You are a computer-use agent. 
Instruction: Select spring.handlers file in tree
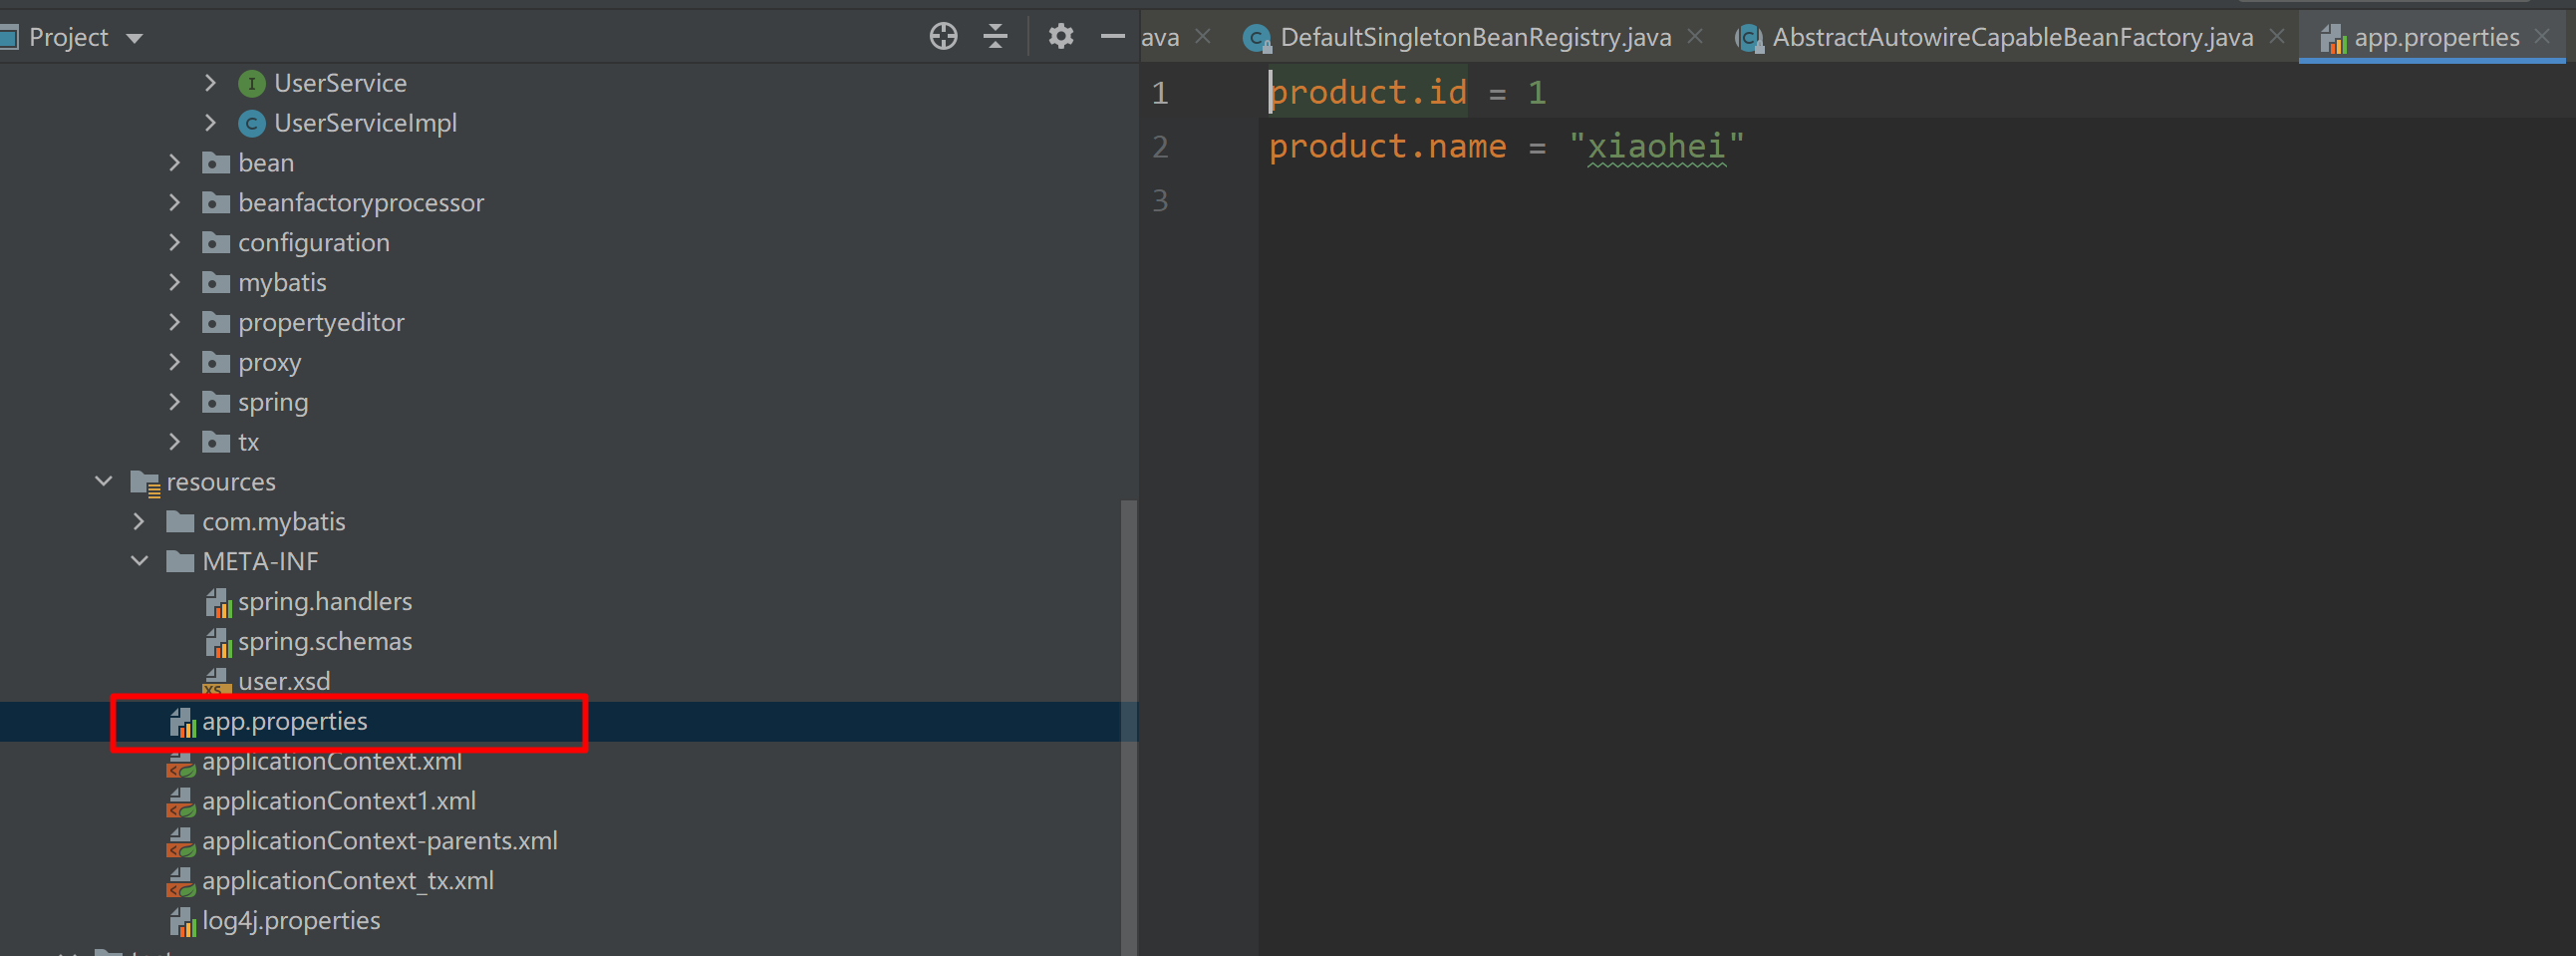tap(324, 602)
